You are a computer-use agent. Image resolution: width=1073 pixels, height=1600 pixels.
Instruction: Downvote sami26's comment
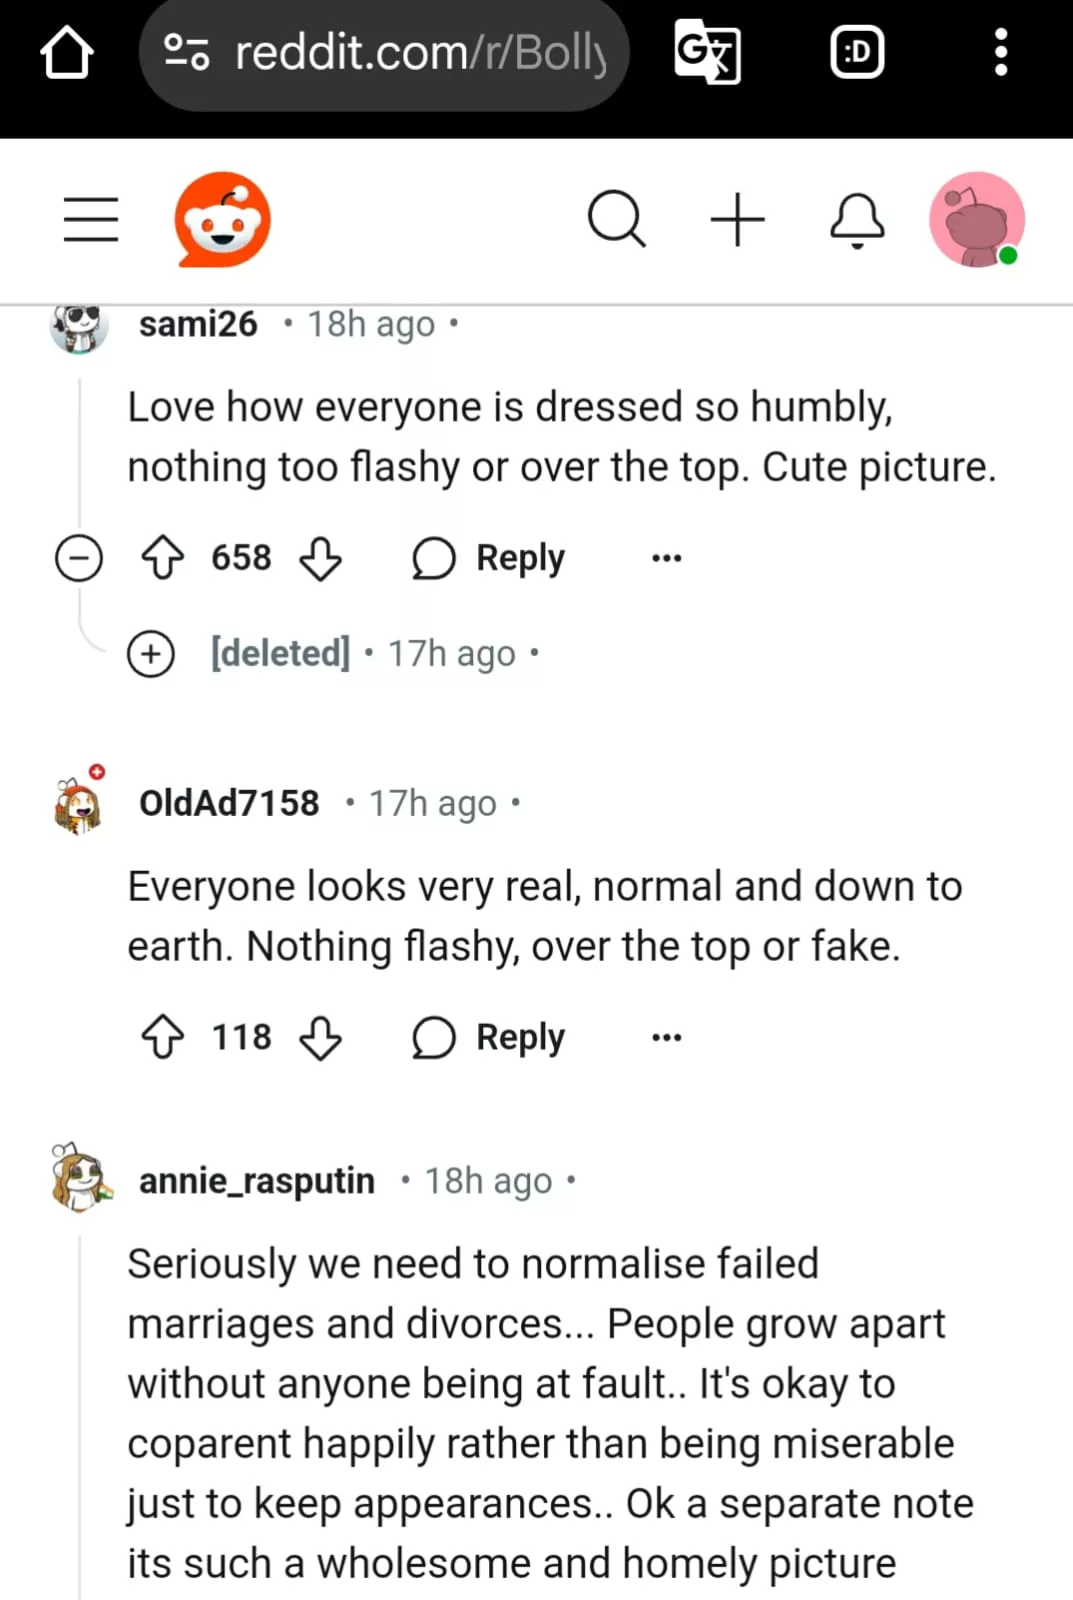(320, 558)
